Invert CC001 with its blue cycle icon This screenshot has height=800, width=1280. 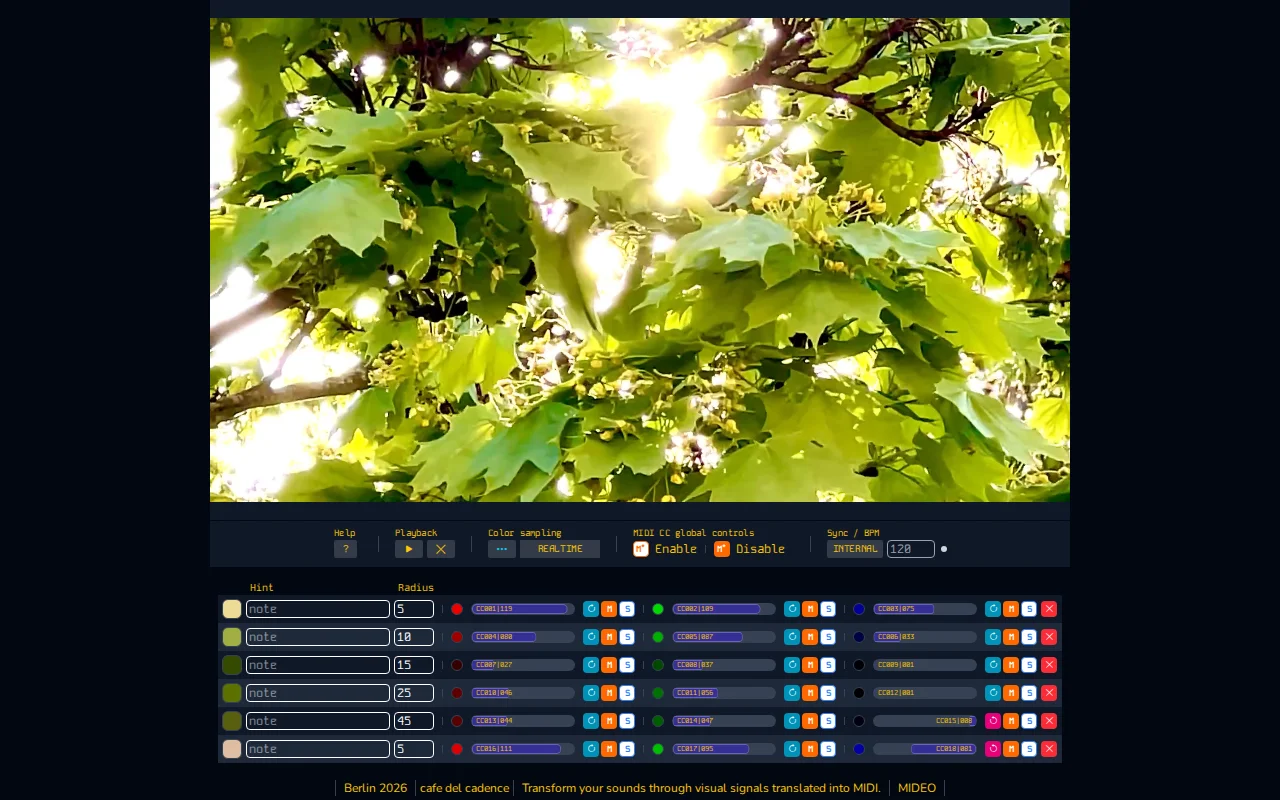tap(591, 609)
